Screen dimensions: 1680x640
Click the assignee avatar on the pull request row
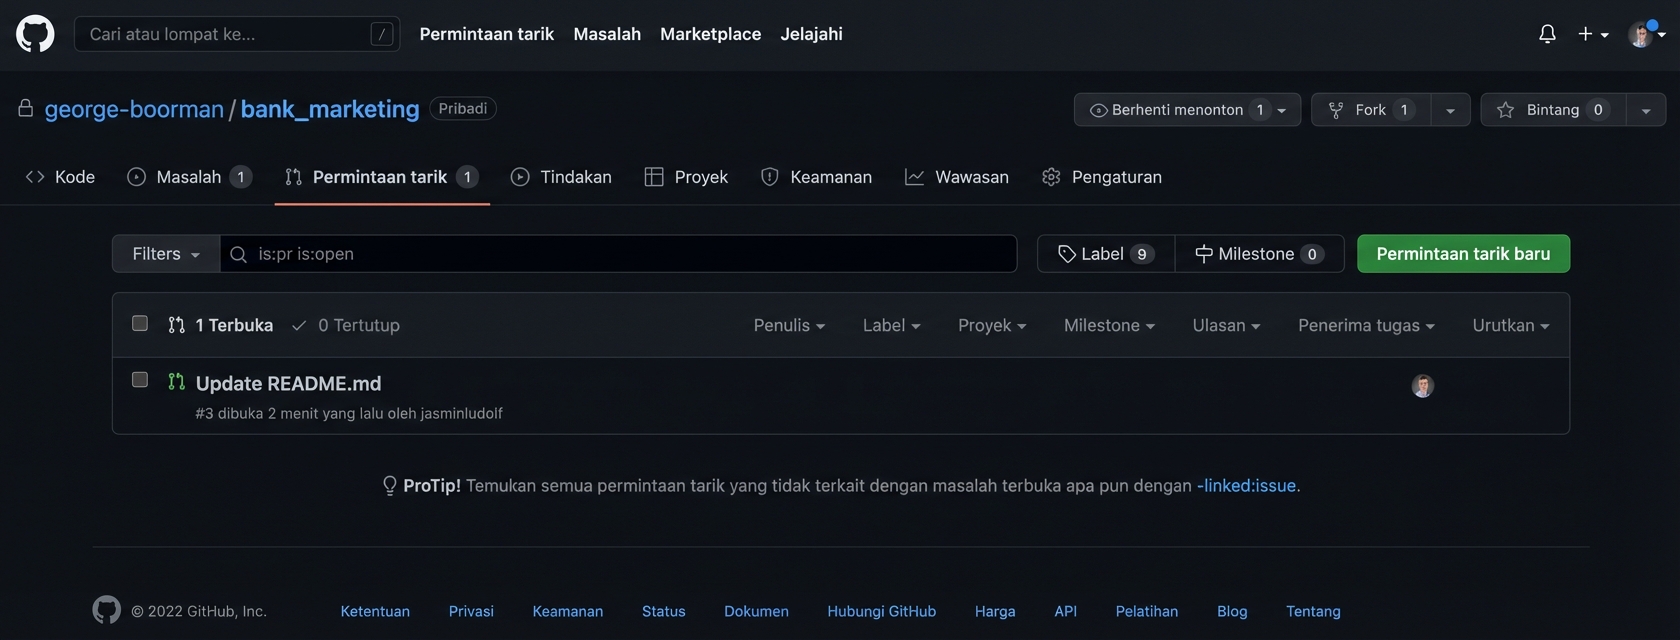point(1423,386)
